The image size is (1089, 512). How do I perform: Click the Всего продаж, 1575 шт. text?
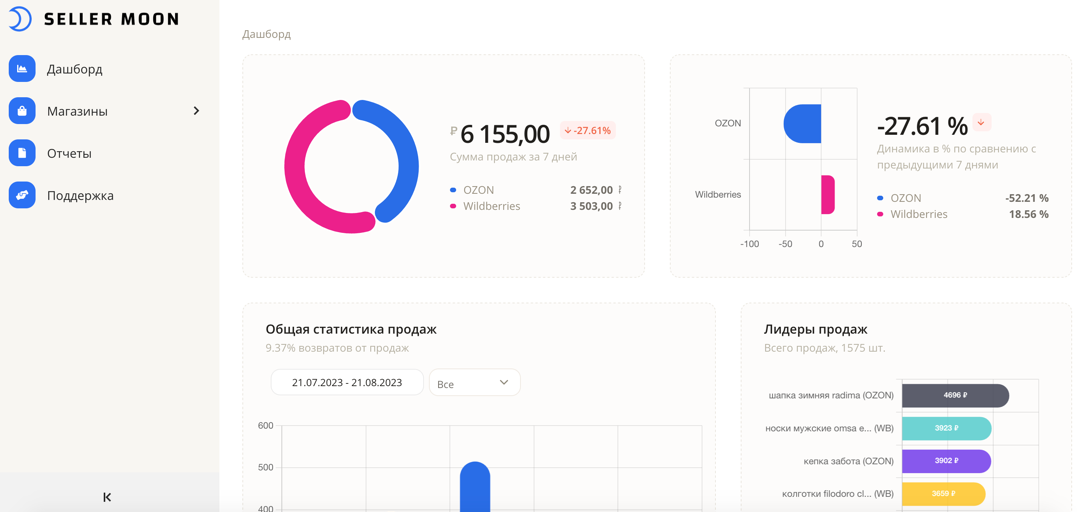(x=824, y=348)
